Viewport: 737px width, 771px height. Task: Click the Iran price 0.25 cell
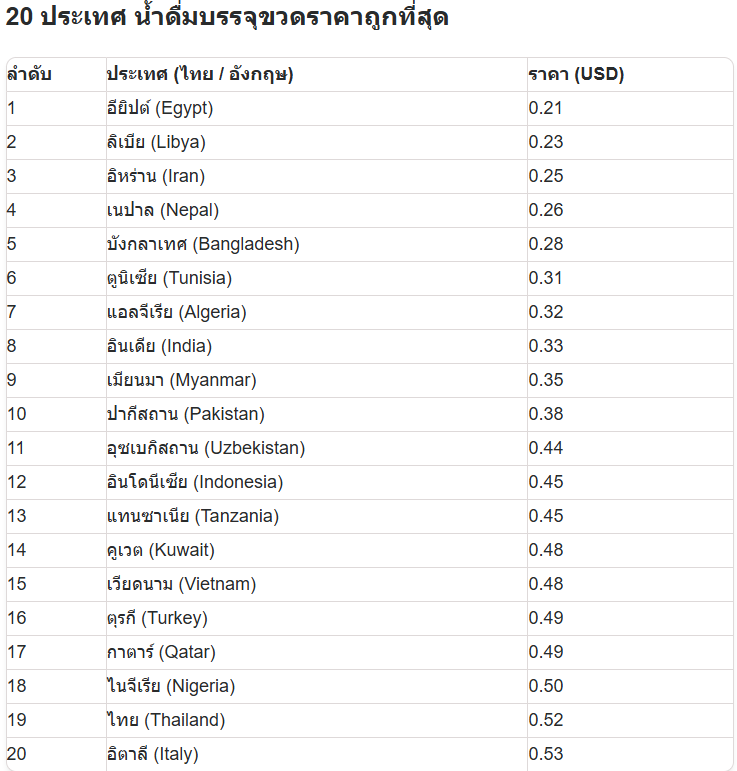(630, 176)
